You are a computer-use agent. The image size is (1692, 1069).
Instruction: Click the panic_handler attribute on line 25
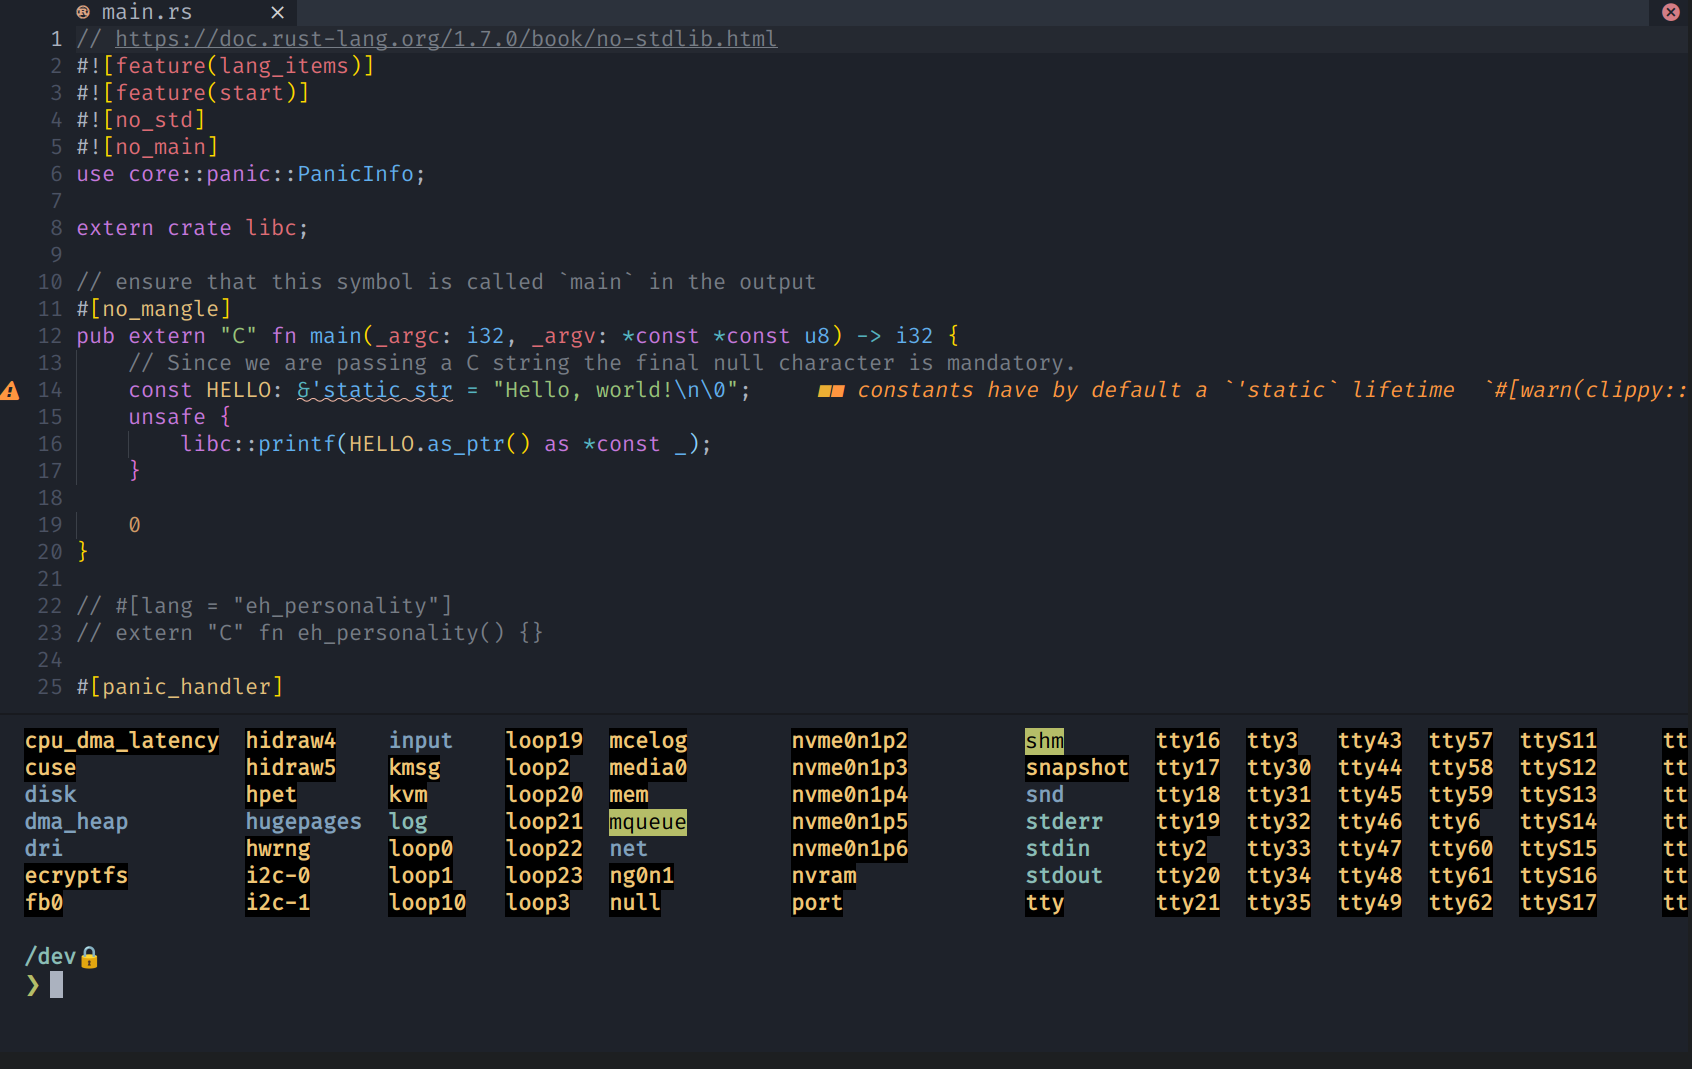tap(179, 686)
